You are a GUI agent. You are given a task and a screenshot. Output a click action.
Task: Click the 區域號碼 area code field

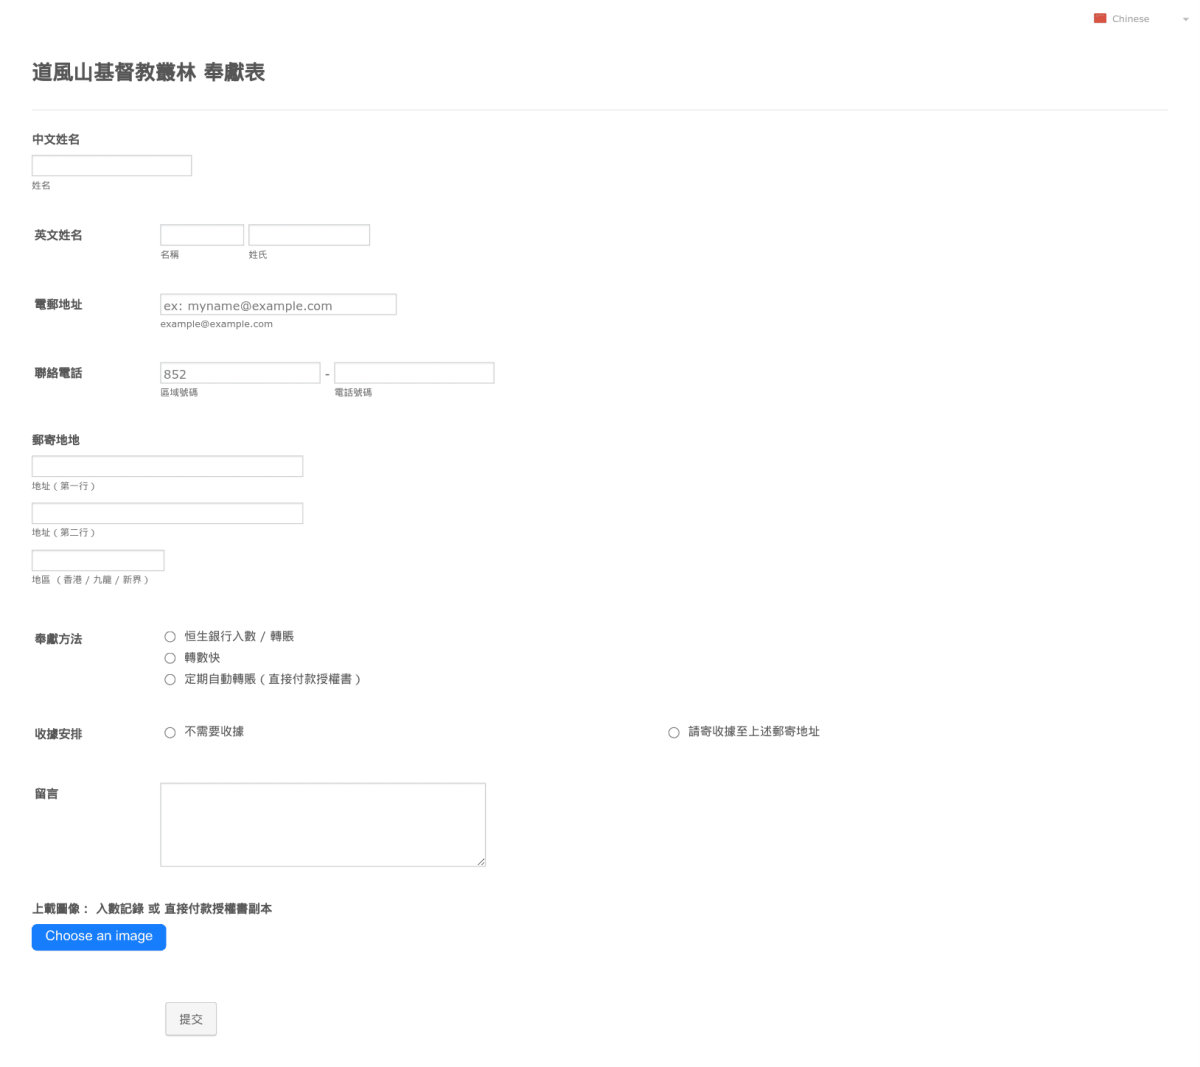pos(240,372)
